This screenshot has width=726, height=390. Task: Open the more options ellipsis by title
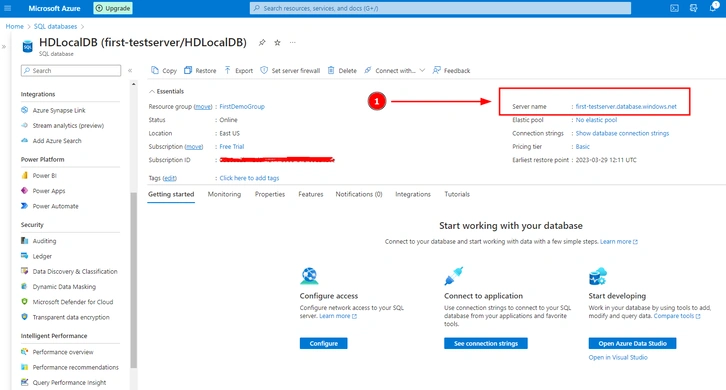[293, 43]
